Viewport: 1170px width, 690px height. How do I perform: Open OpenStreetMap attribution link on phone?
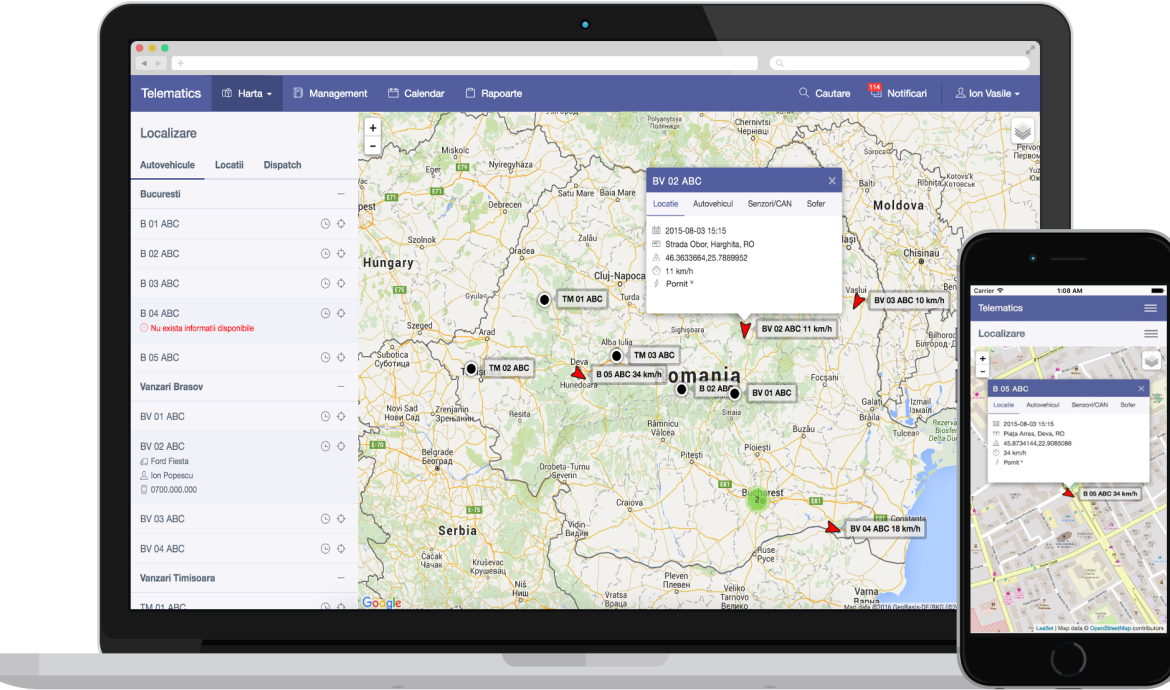1110,628
